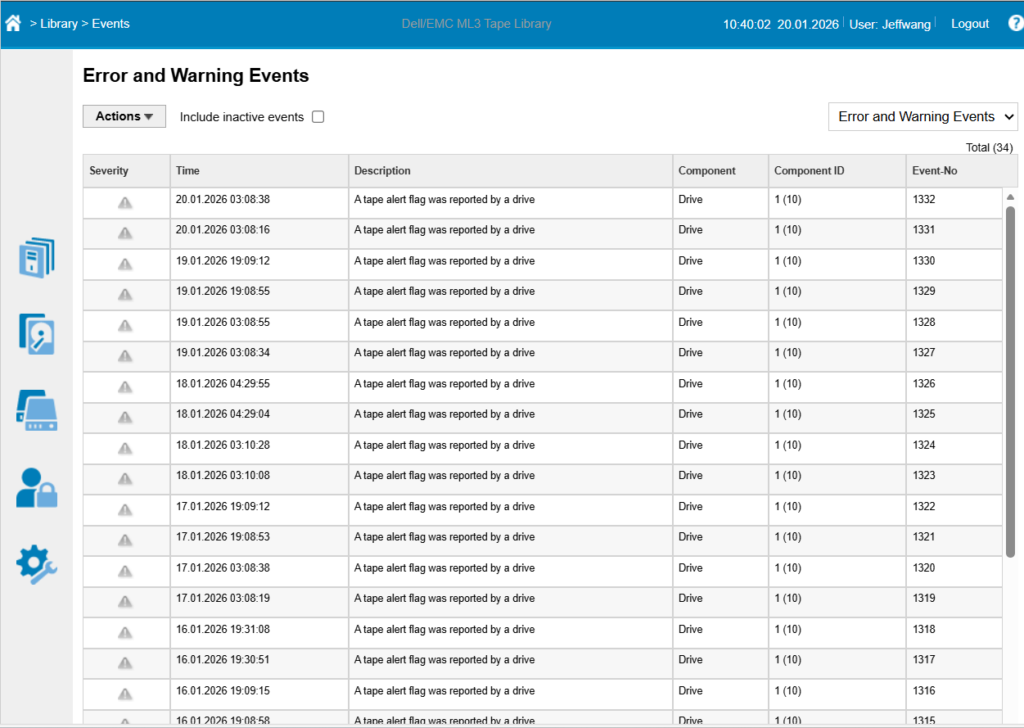
Task: Click the Events breadcrumb item
Action: pyautogui.click(x=110, y=23)
